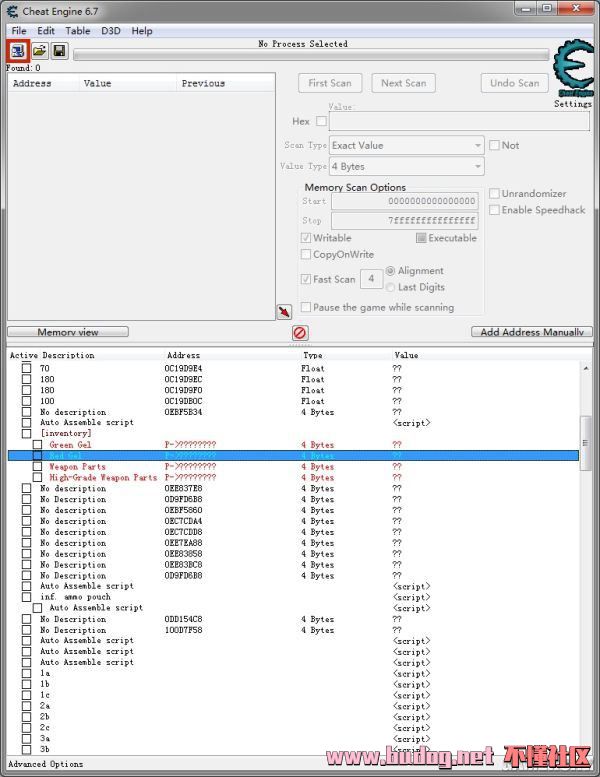Toggle the Writable checkbox
This screenshot has height=777, width=600.
306,238
